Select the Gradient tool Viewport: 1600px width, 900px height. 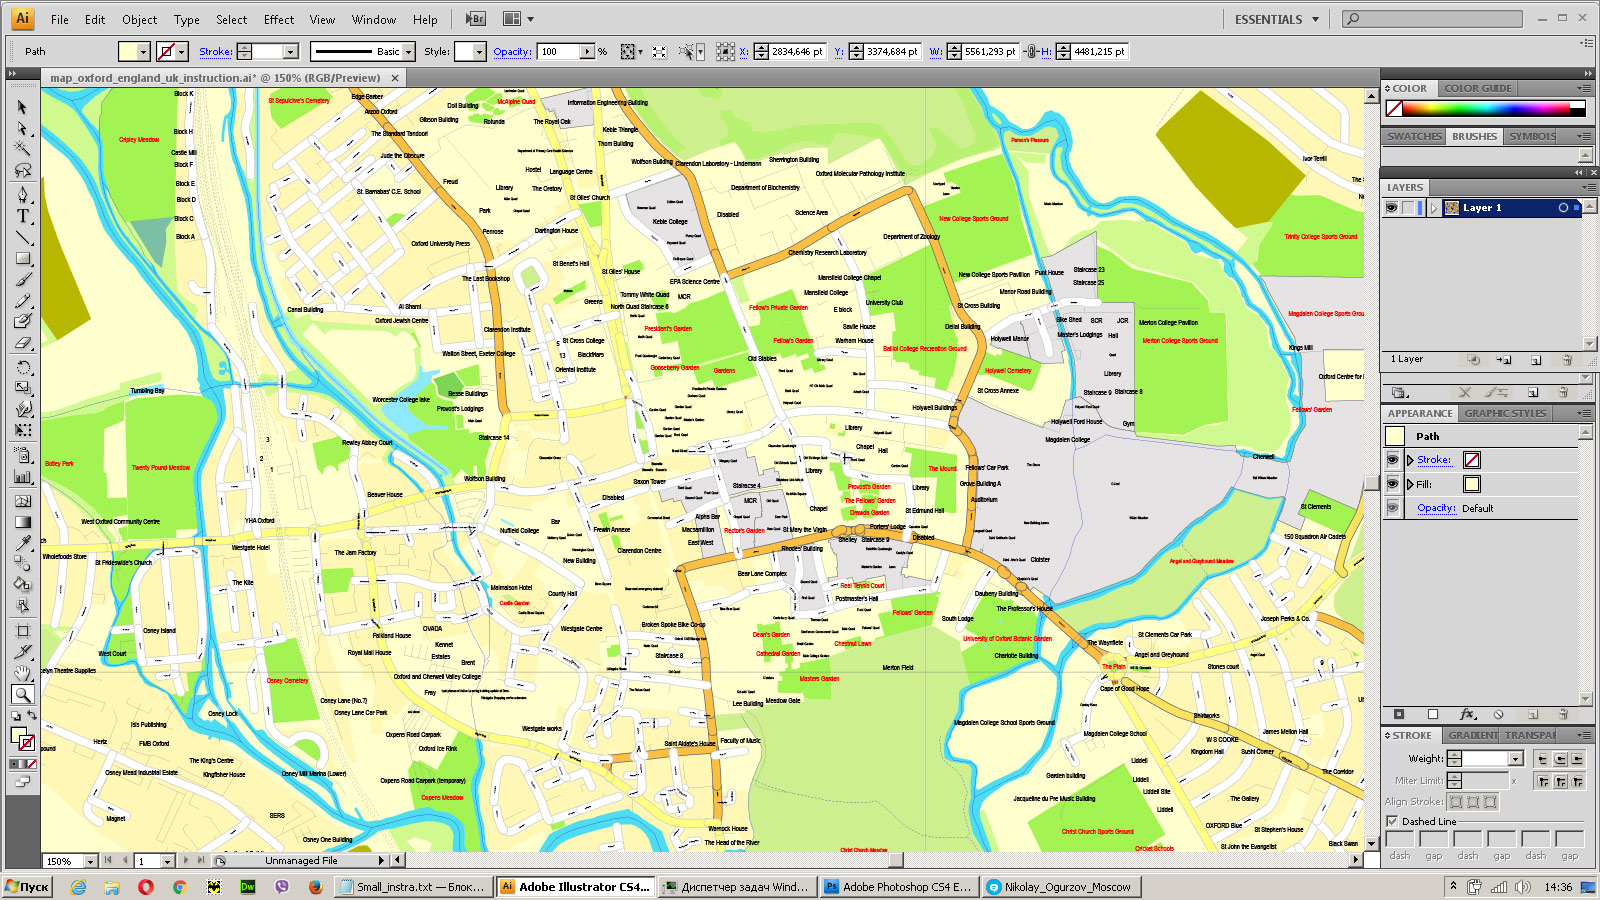click(23, 522)
